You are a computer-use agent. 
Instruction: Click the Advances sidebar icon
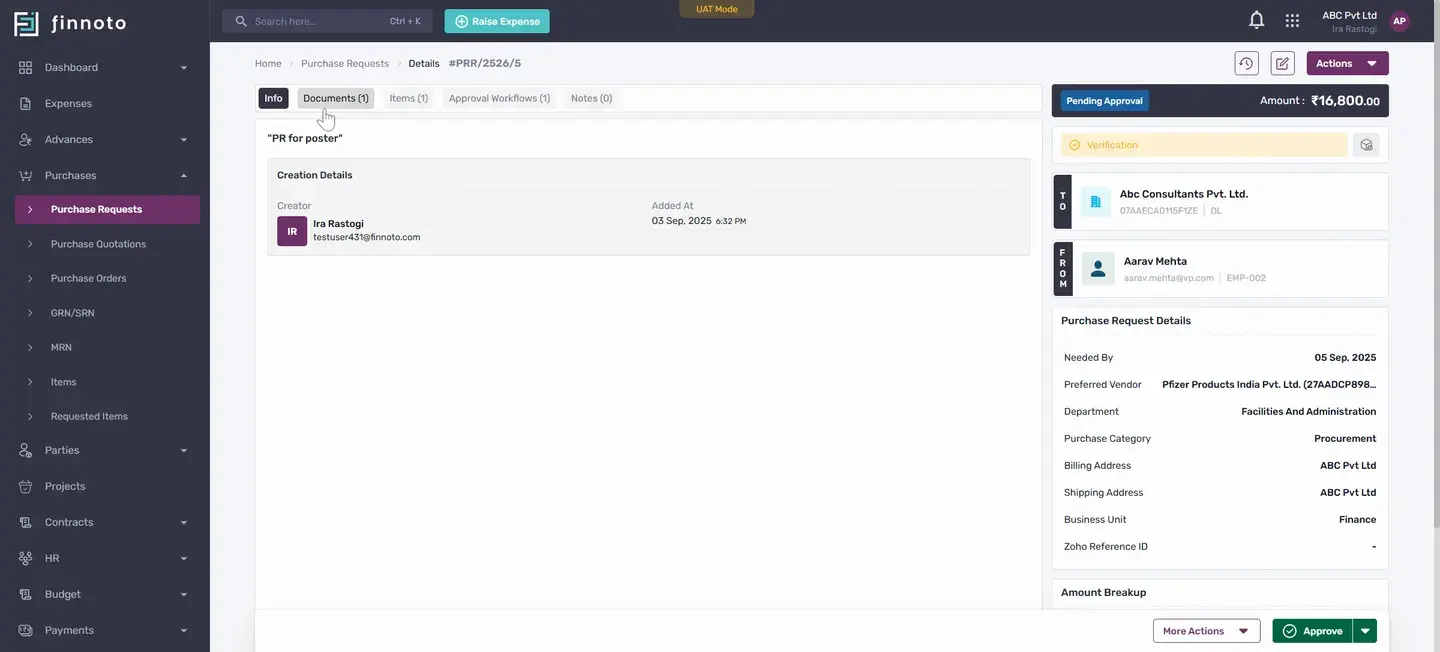pos(26,139)
